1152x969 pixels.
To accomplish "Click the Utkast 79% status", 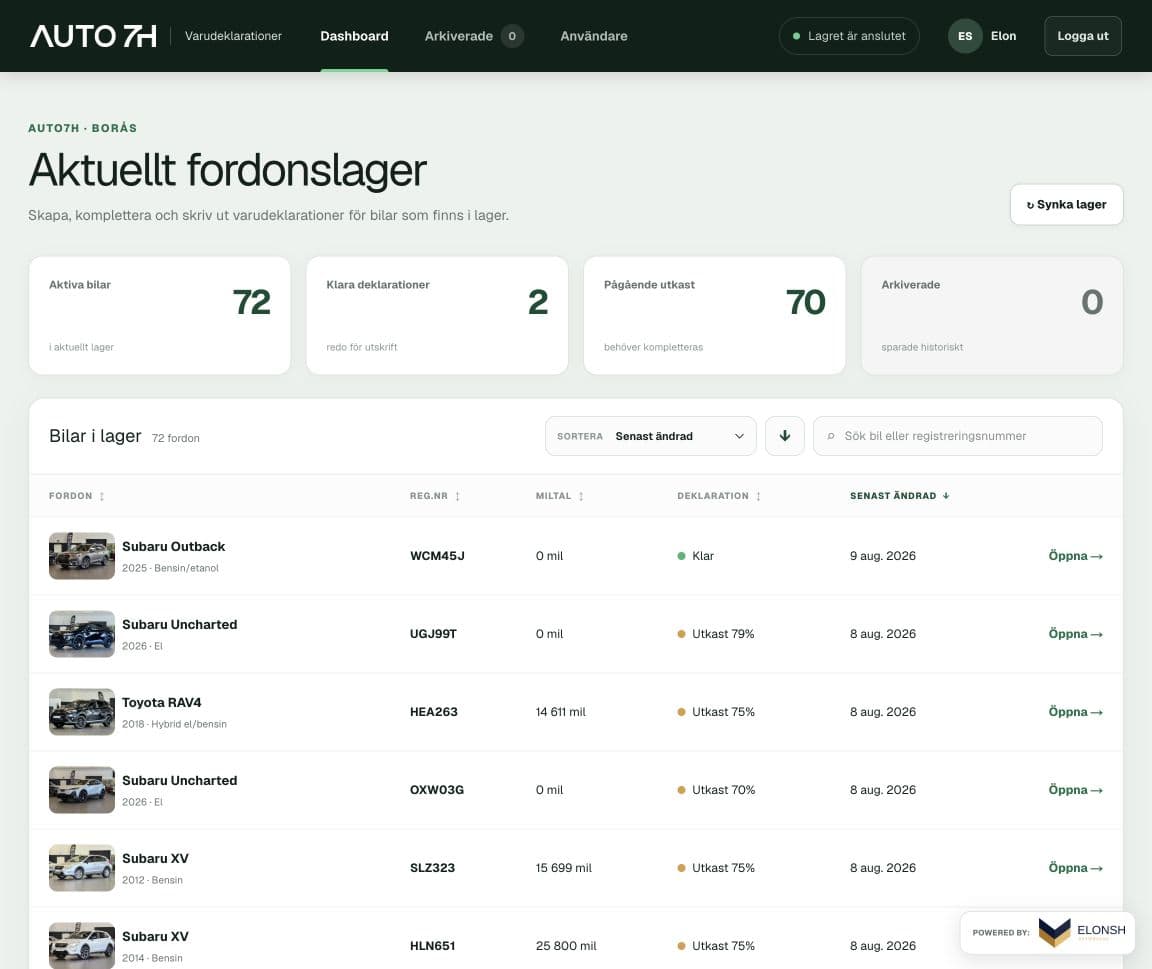I will click(716, 634).
